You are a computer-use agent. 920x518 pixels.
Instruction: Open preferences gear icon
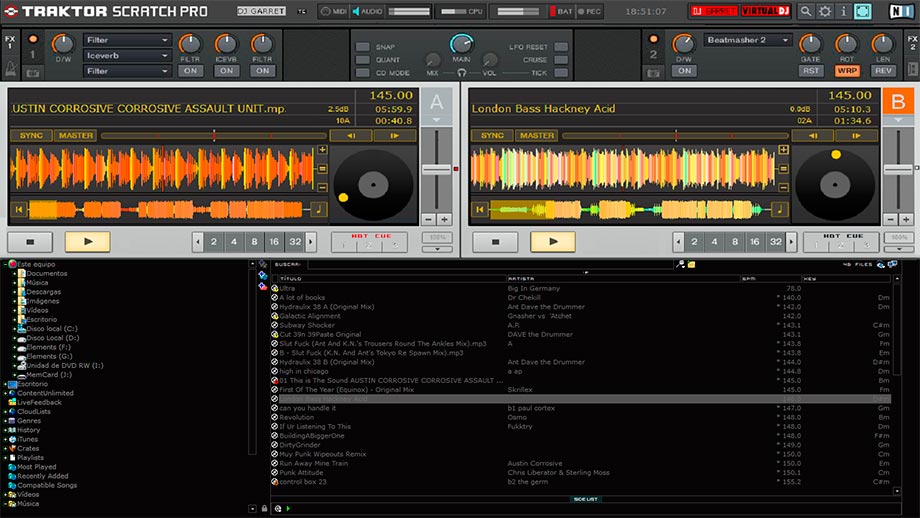click(825, 11)
